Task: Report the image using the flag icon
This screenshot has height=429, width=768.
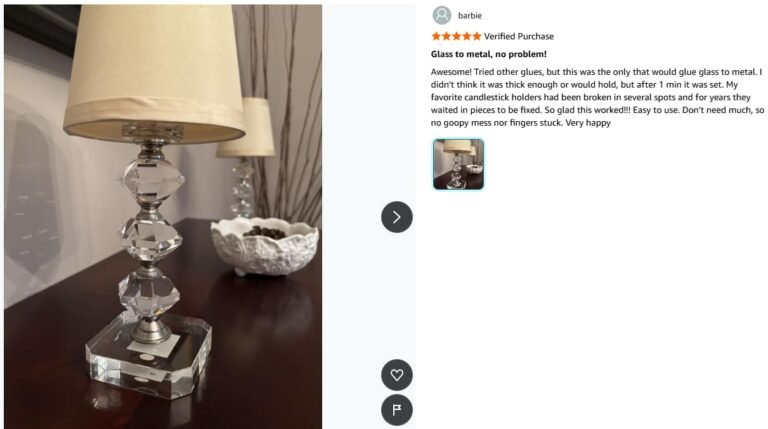Action: coord(397,410)
